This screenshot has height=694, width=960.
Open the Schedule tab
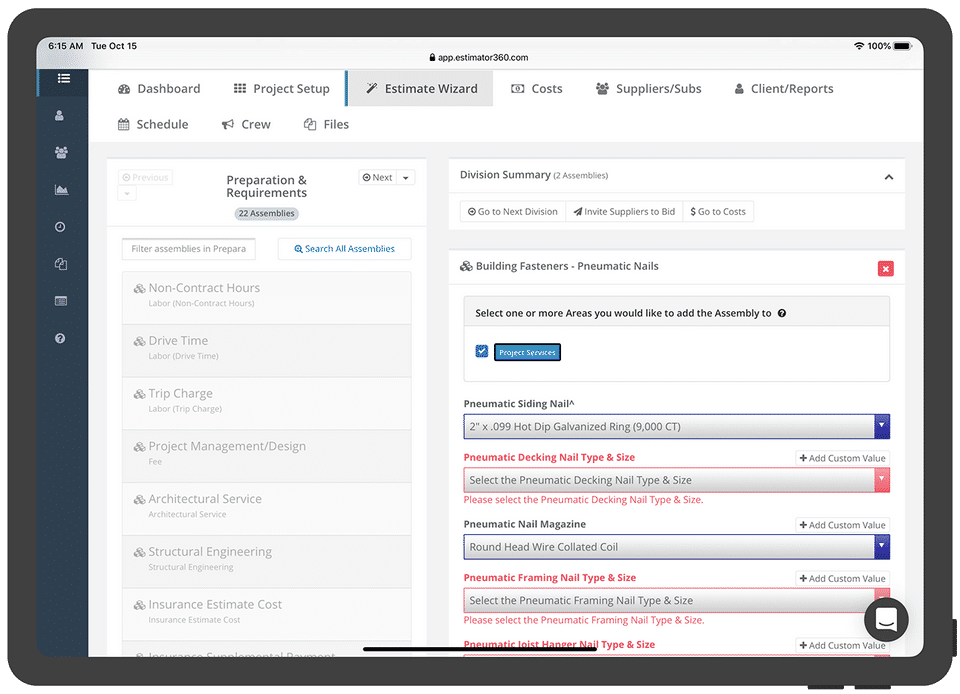click(x=152, y=124)
